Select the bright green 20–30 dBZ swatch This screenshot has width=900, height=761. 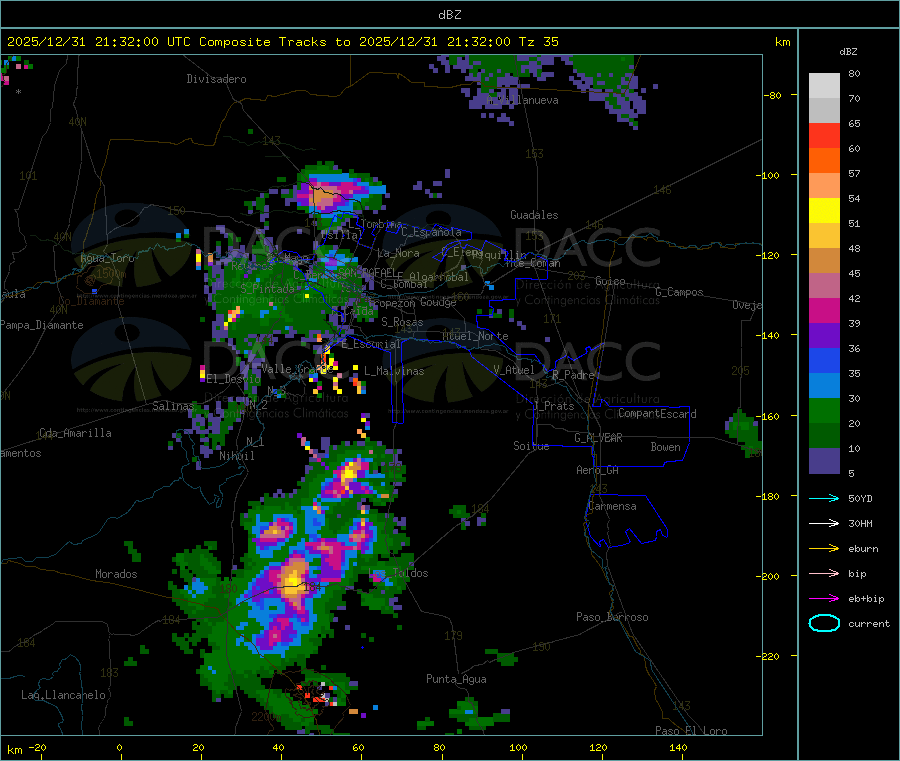(824, 410)
